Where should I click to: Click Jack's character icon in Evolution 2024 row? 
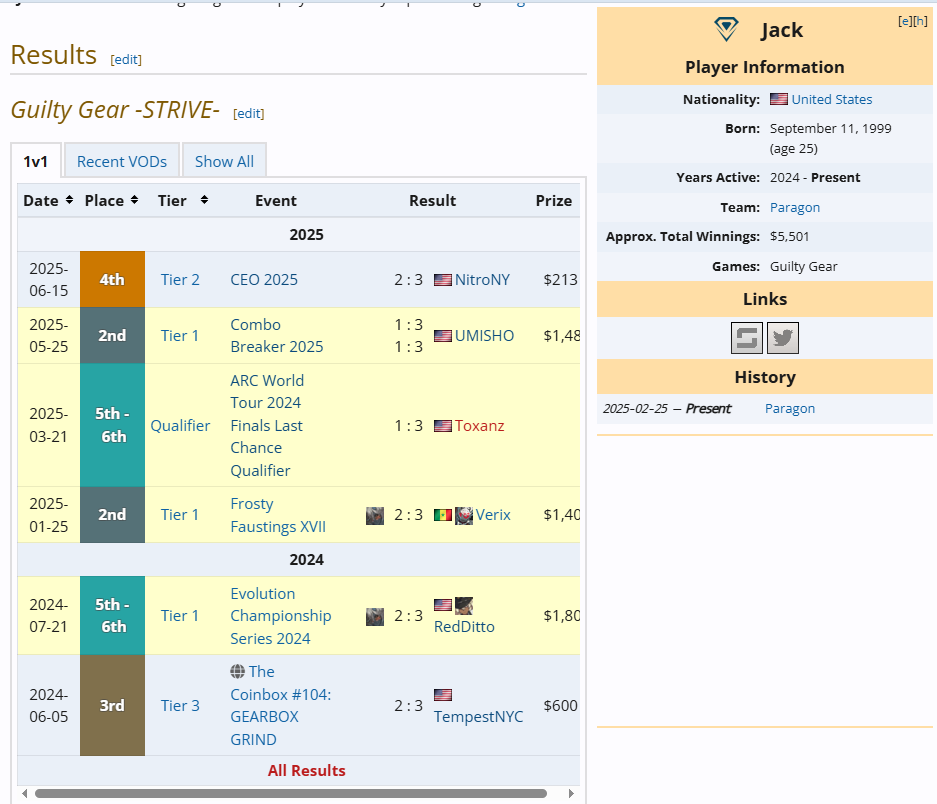coord(375,616)
